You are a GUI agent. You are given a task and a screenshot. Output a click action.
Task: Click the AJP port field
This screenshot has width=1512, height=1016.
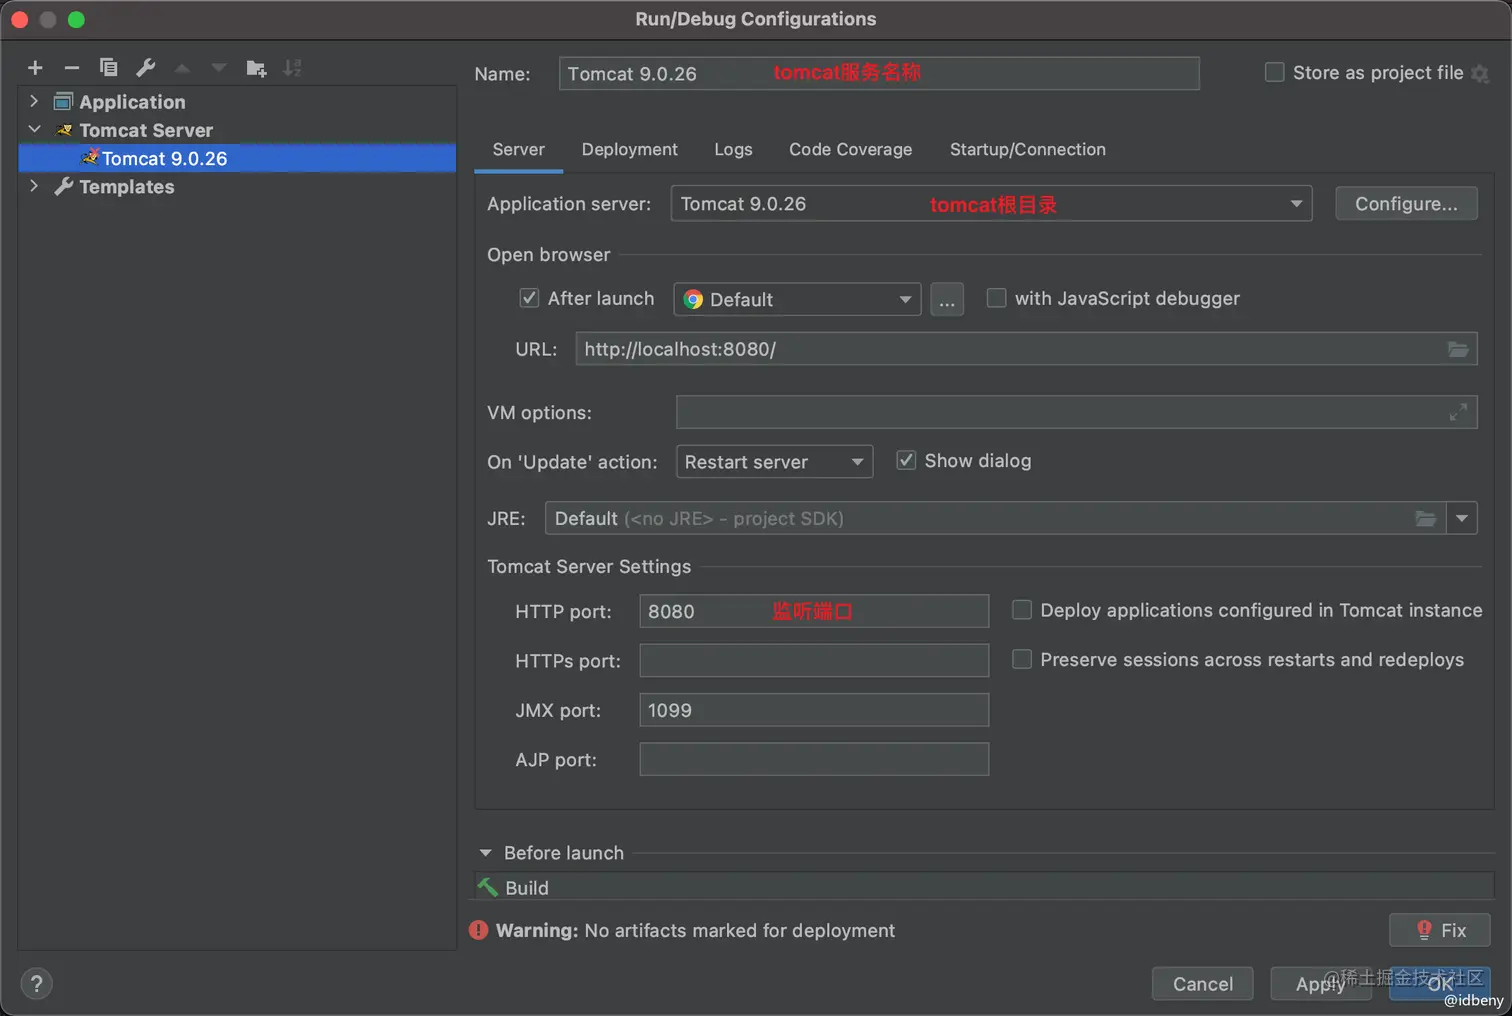pyautogui.click(x=814, y=759)
